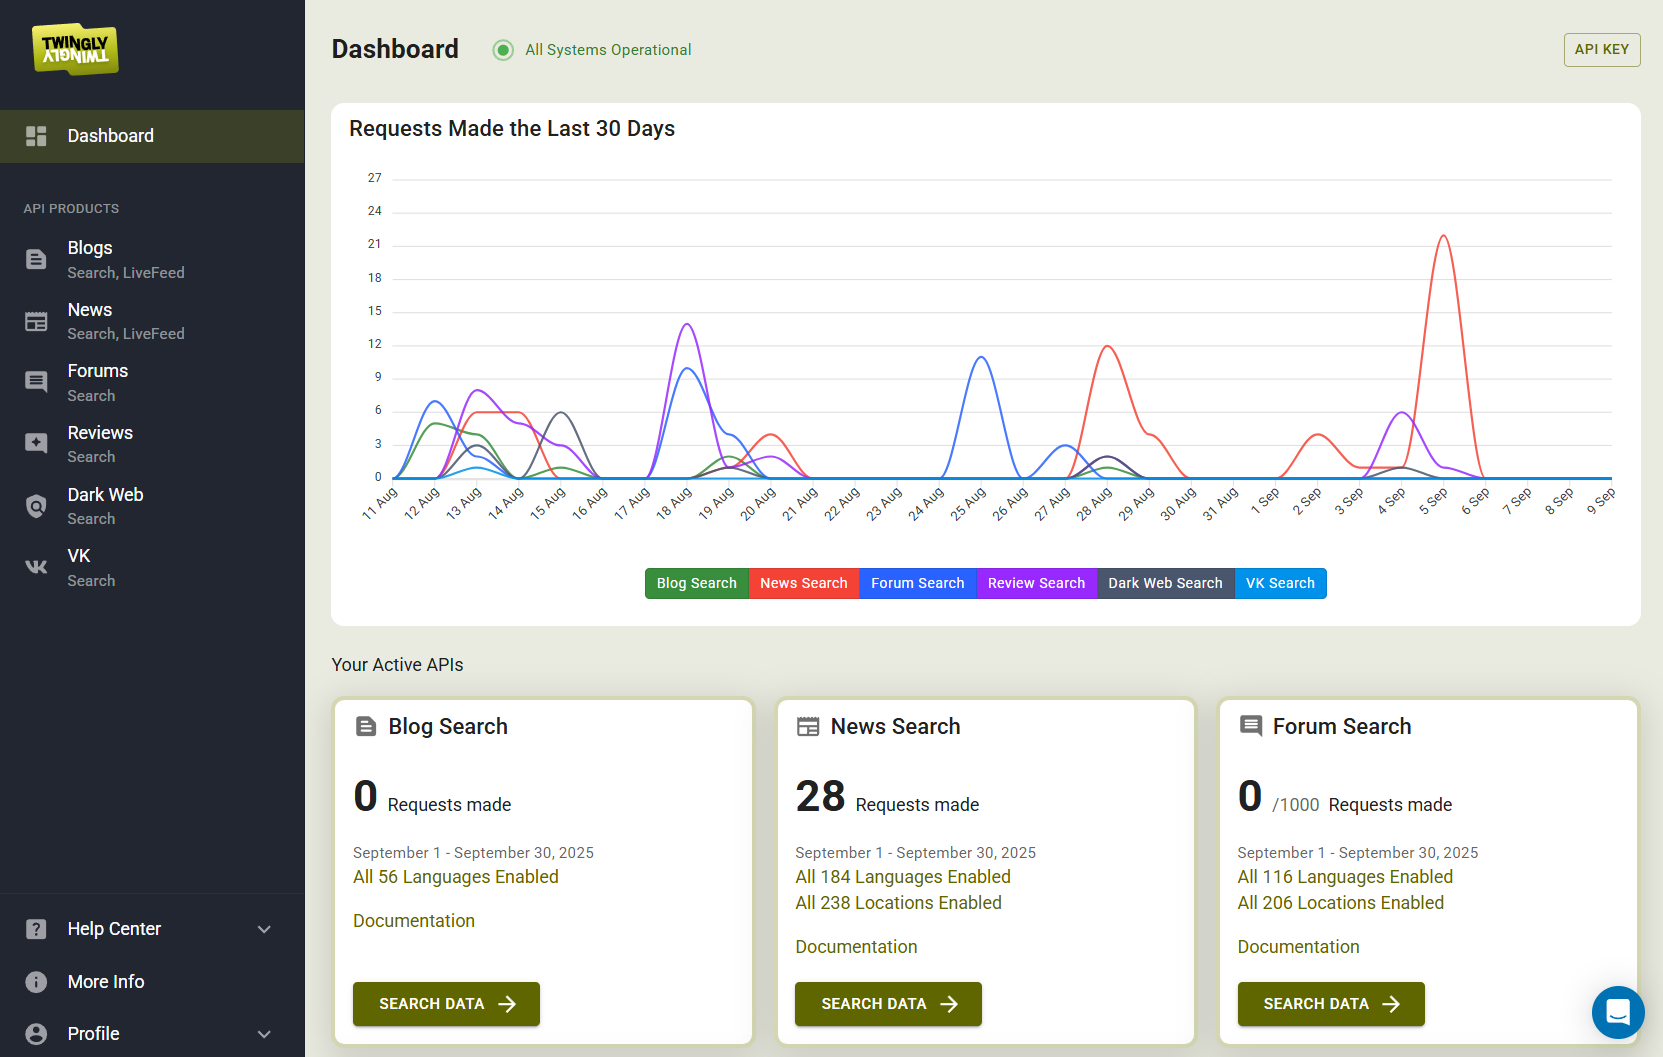Click the API KEY button
The image size is (1663, 1057).
tap(1601, 50)
